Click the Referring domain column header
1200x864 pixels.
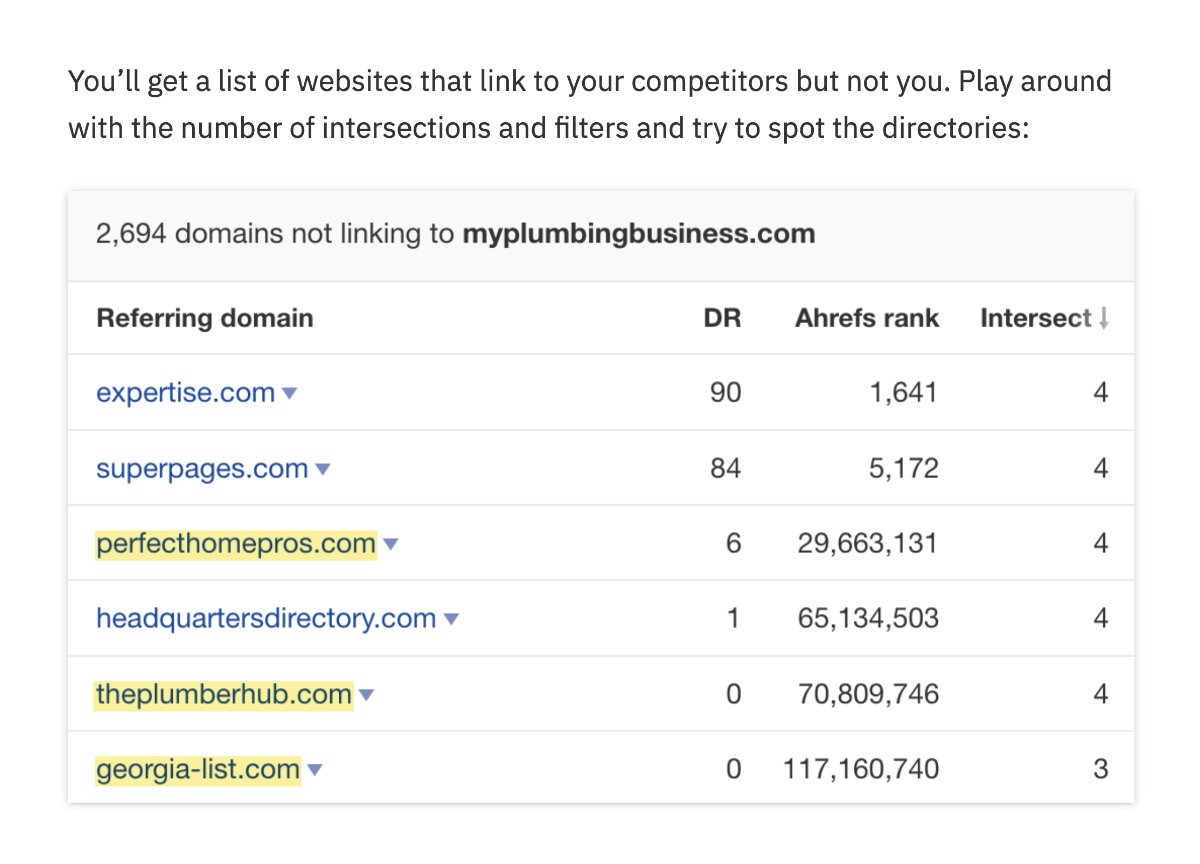click(x=205, y=318)
